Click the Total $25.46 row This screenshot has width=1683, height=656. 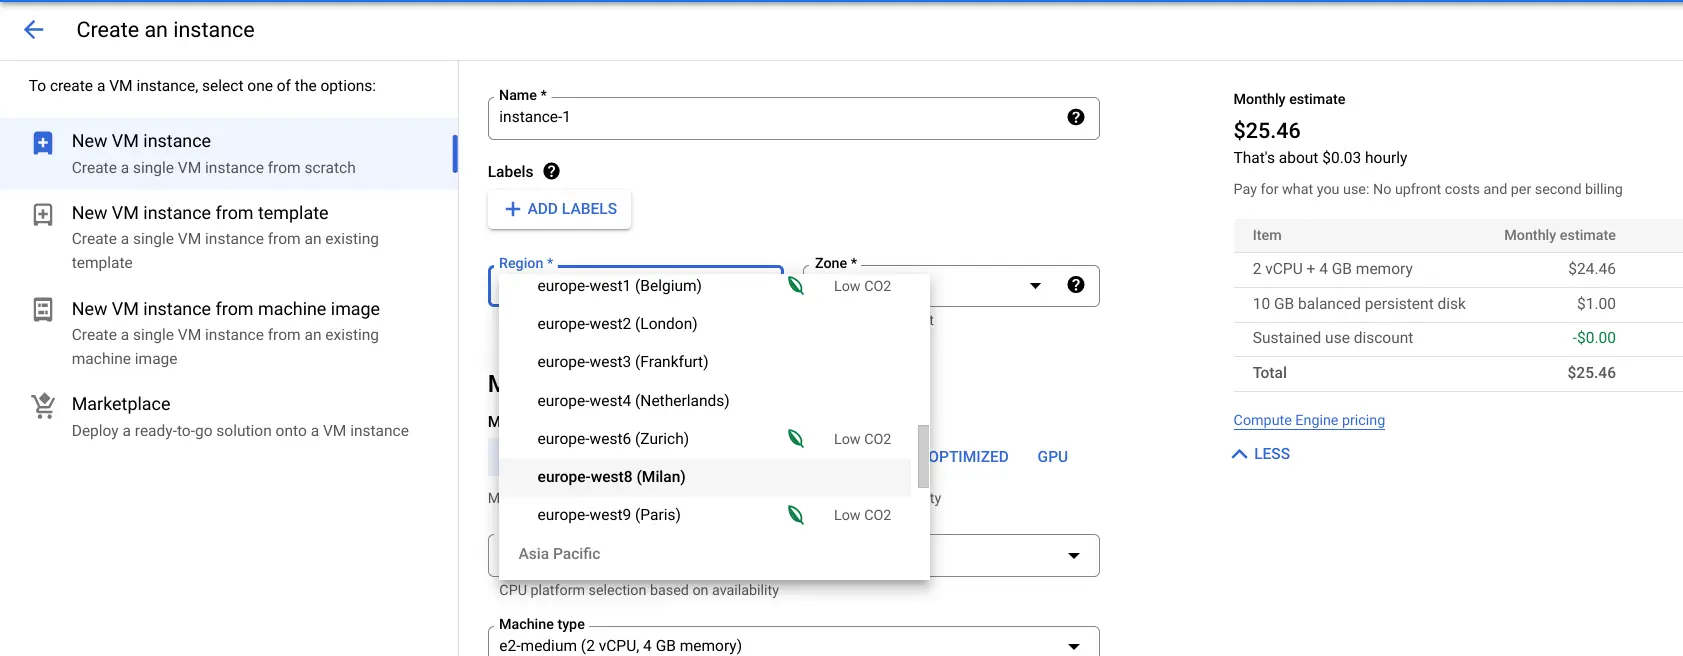[x=1458, y=373]
